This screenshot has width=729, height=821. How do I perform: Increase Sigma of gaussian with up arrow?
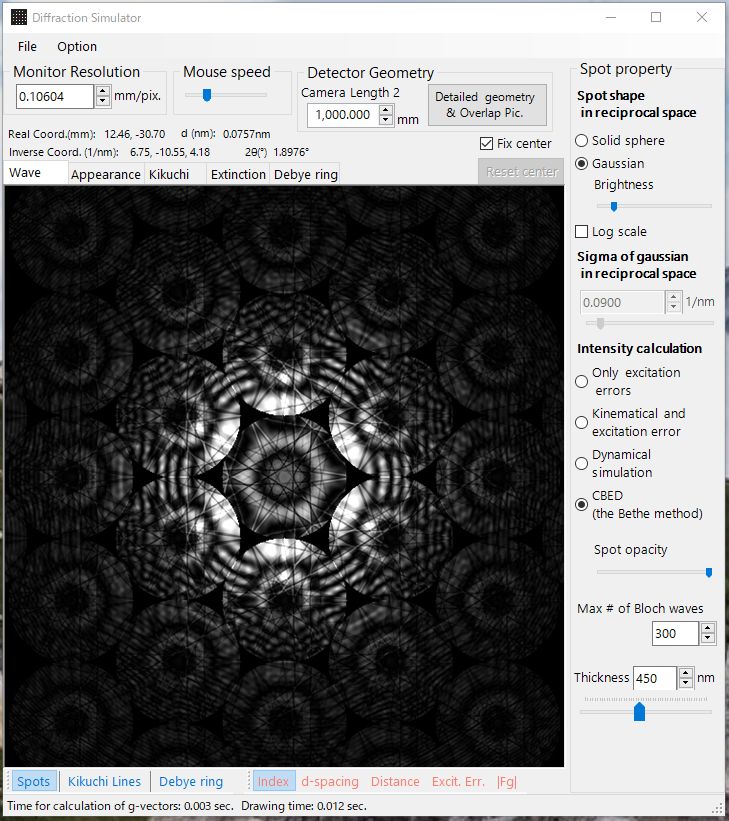coord(673,297)
